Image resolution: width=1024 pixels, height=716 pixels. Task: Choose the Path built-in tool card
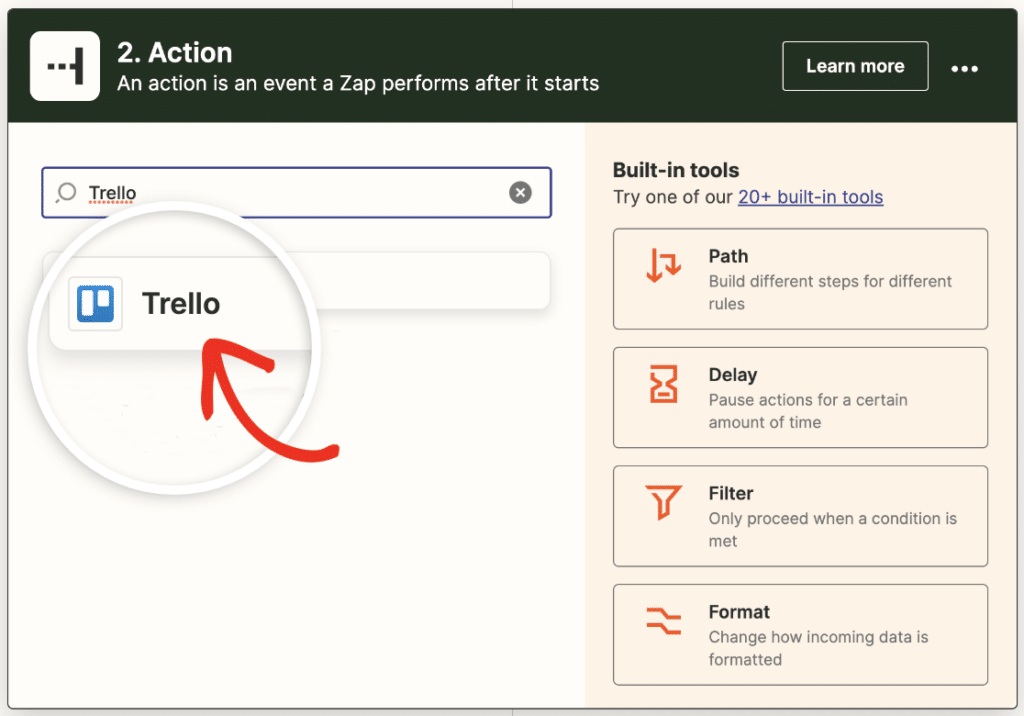[x=800, y=279]
